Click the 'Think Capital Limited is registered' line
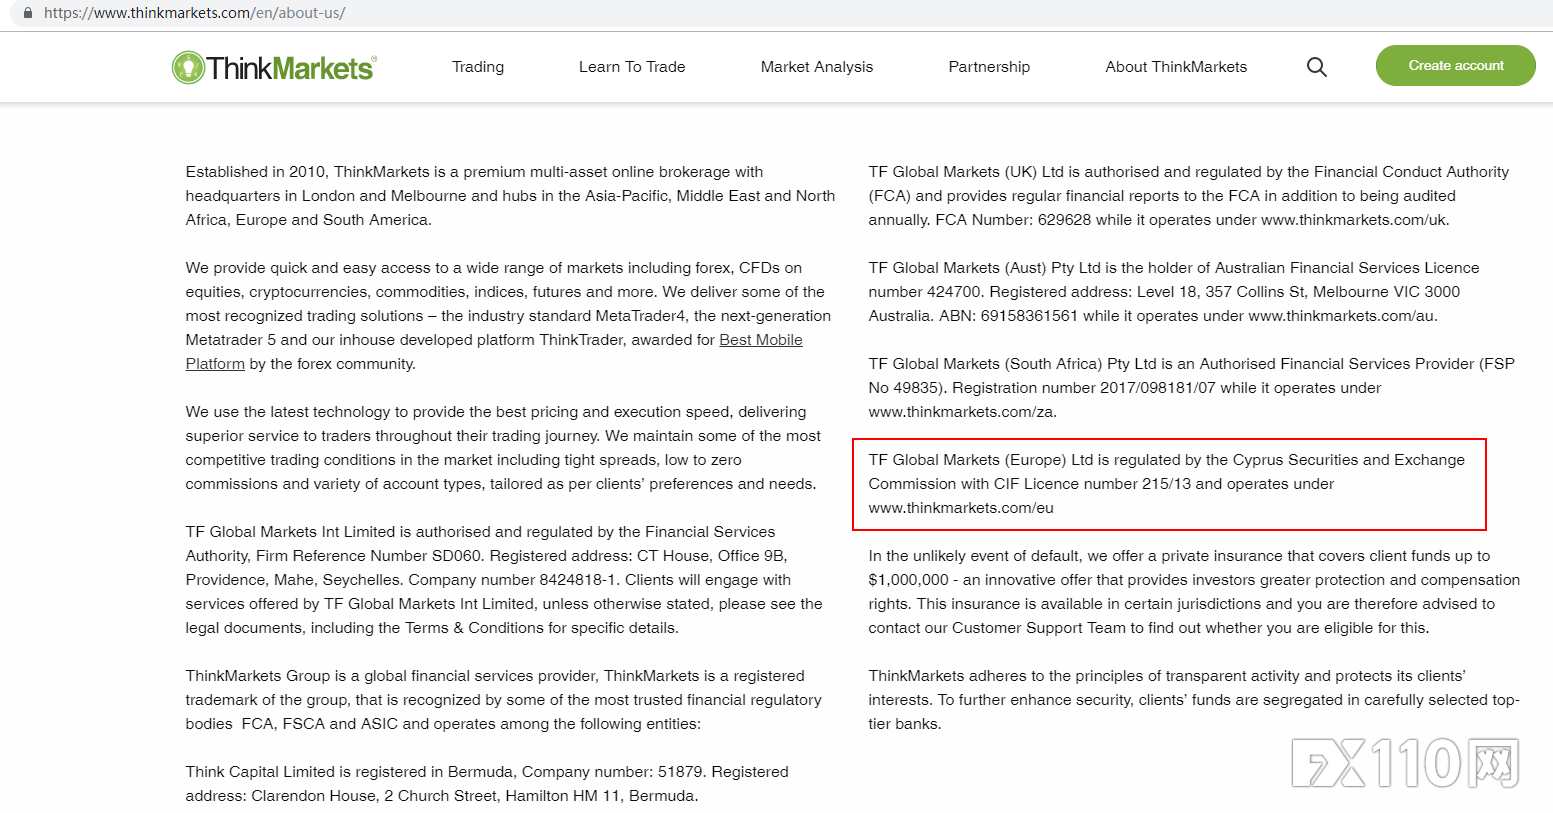Screen dimensions: 1553x813 pos(487,772)
